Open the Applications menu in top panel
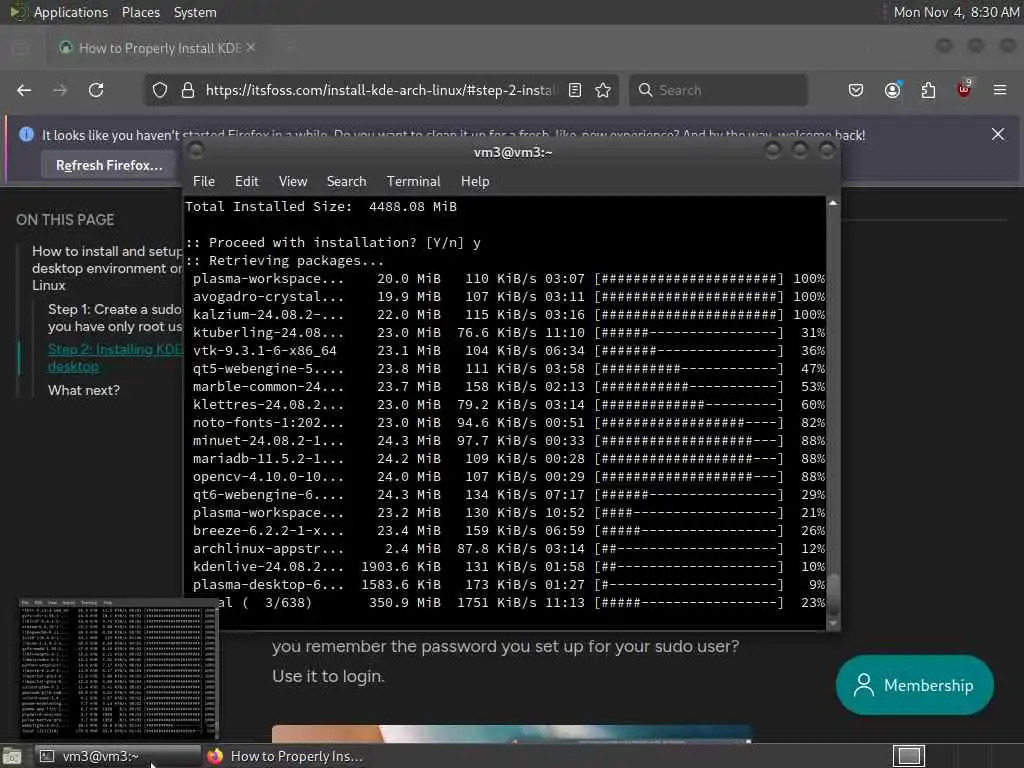This screenshot has height=768, width=1024. [x=71, y=12]
